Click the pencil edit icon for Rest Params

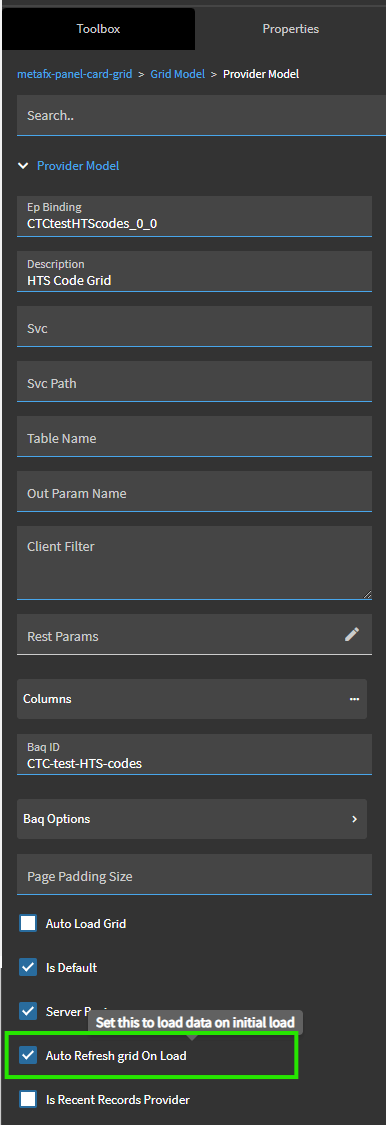[352, 634]
